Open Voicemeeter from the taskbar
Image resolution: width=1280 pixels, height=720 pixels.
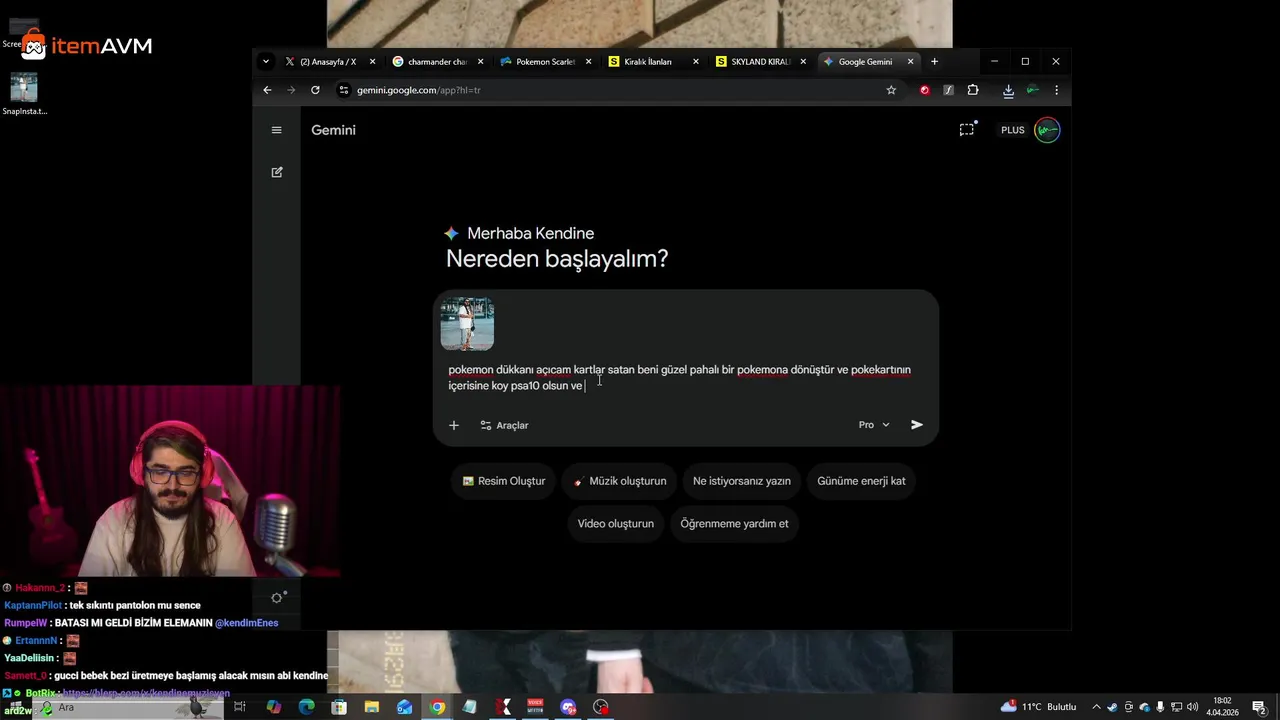[535, 707]
